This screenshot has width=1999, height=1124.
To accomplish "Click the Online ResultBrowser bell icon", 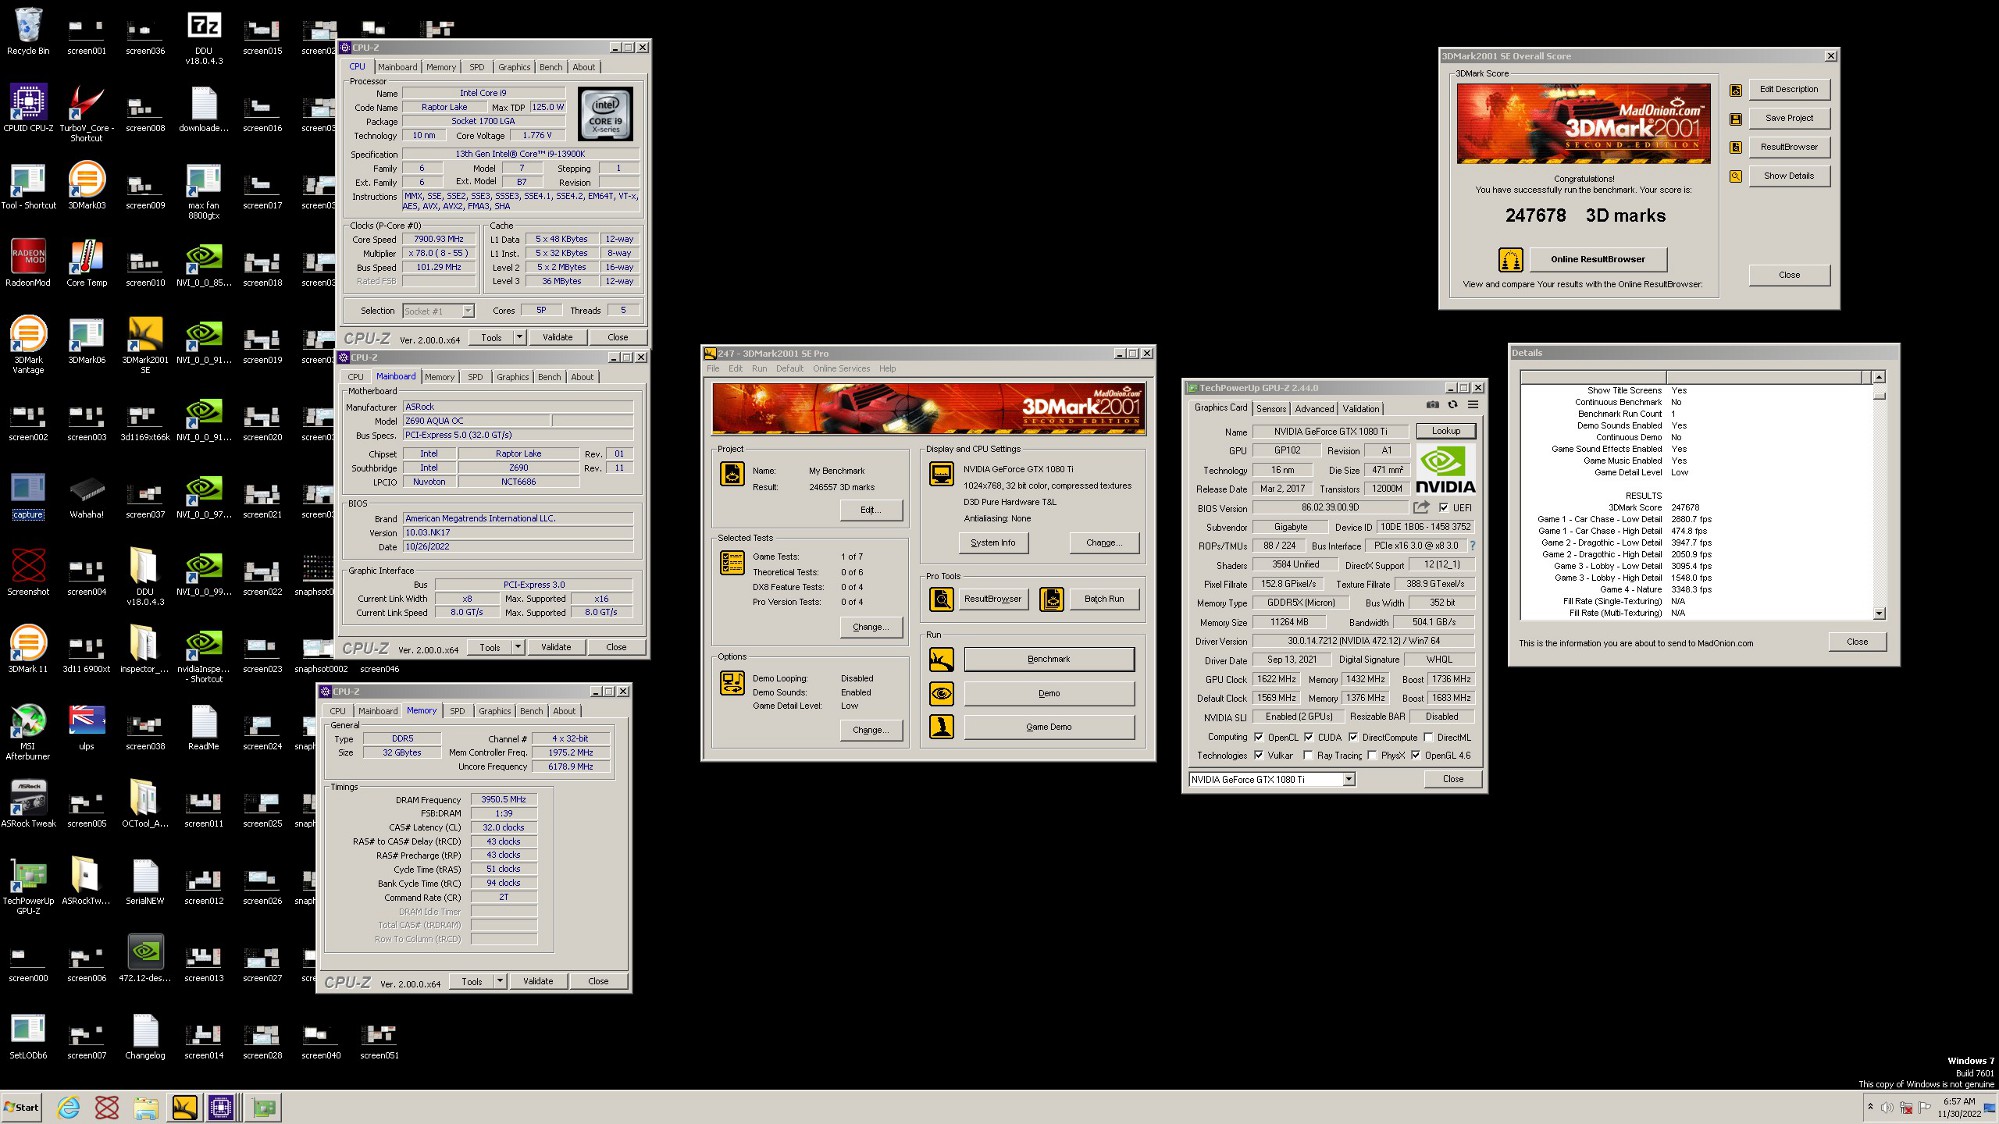I will (x=1510, y=260).
